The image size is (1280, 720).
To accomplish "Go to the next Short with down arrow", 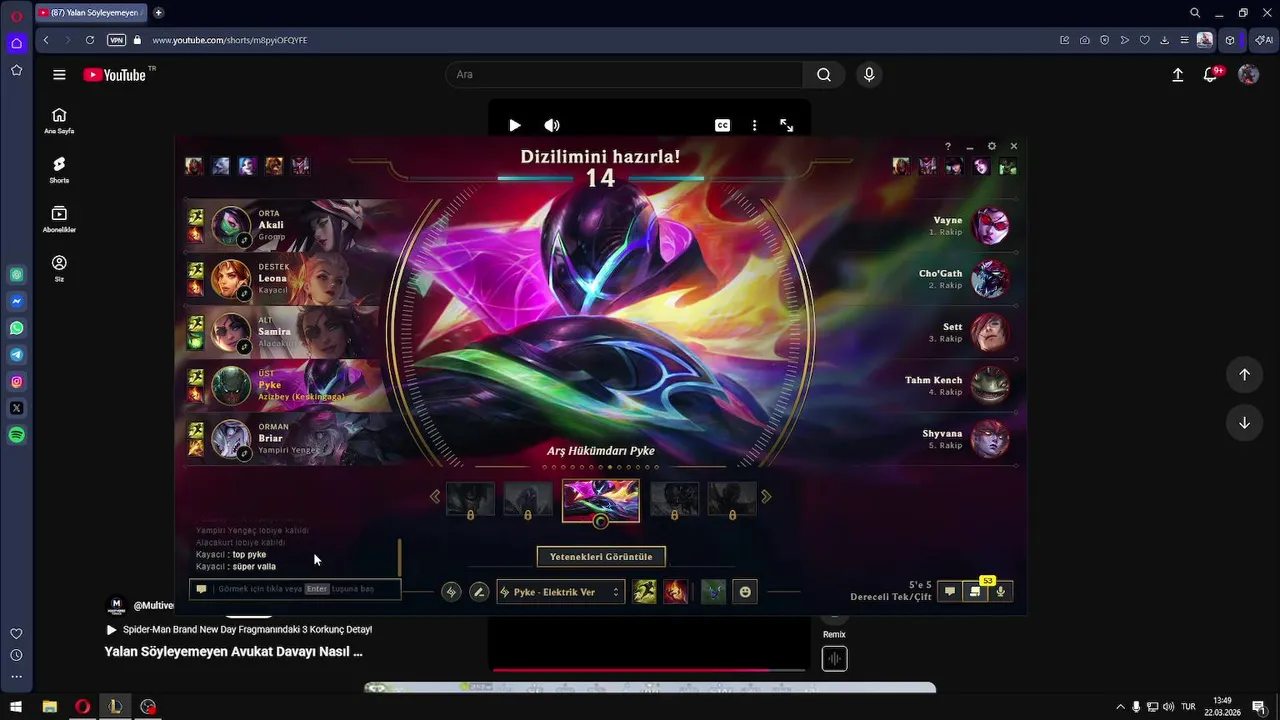I will 1244,422.
